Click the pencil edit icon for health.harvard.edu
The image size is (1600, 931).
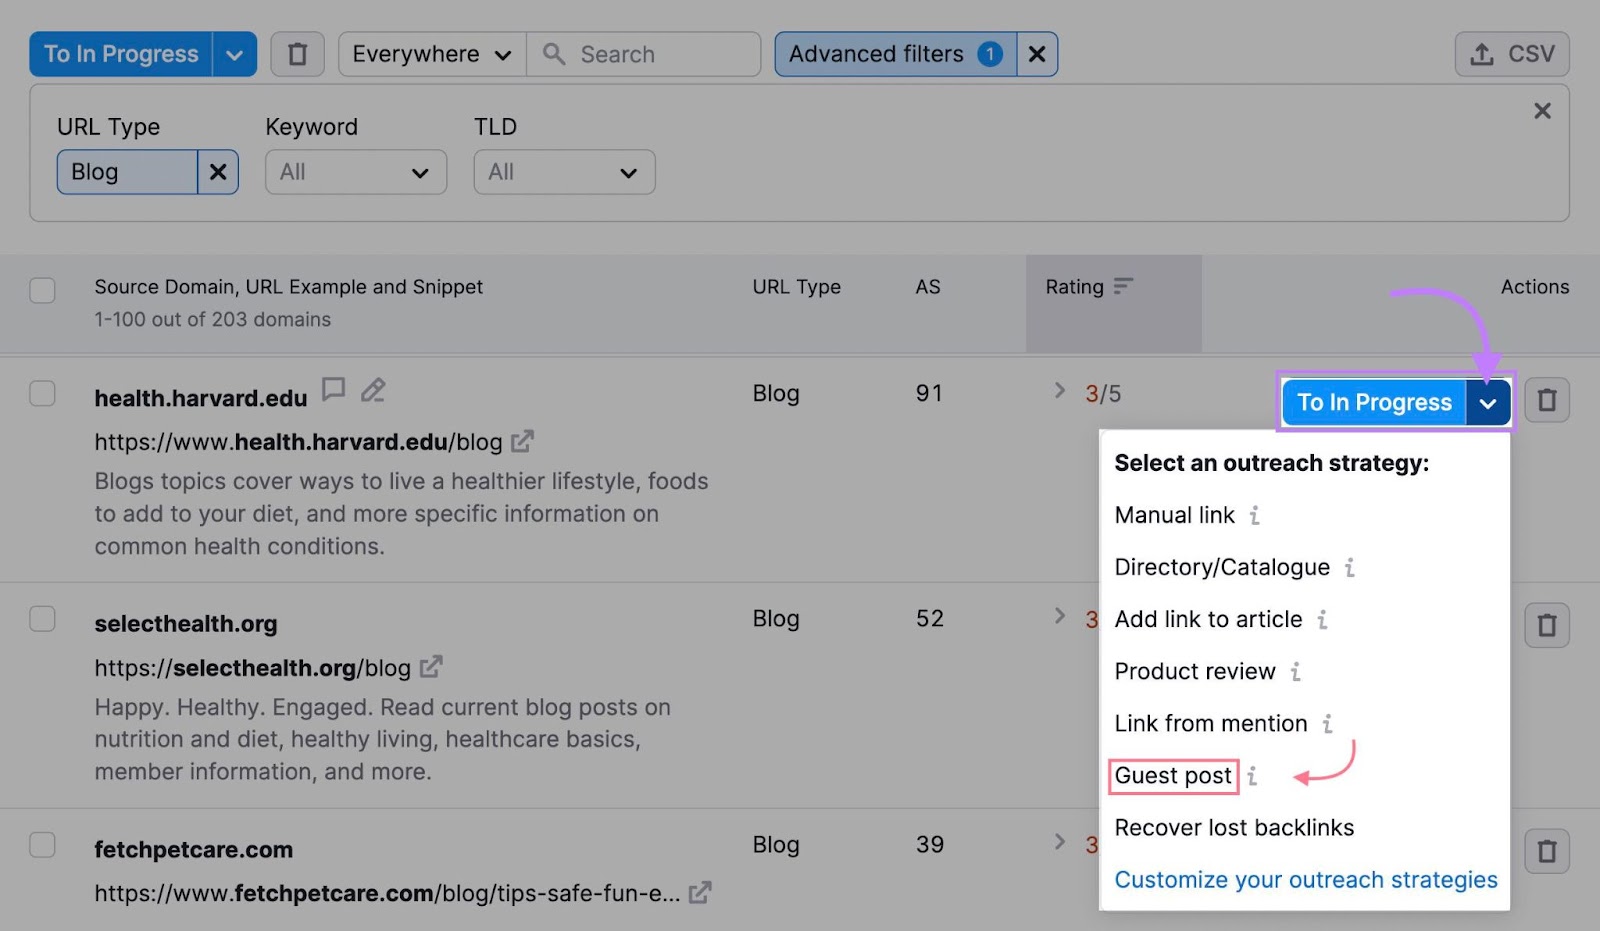(x=373, y=390)
